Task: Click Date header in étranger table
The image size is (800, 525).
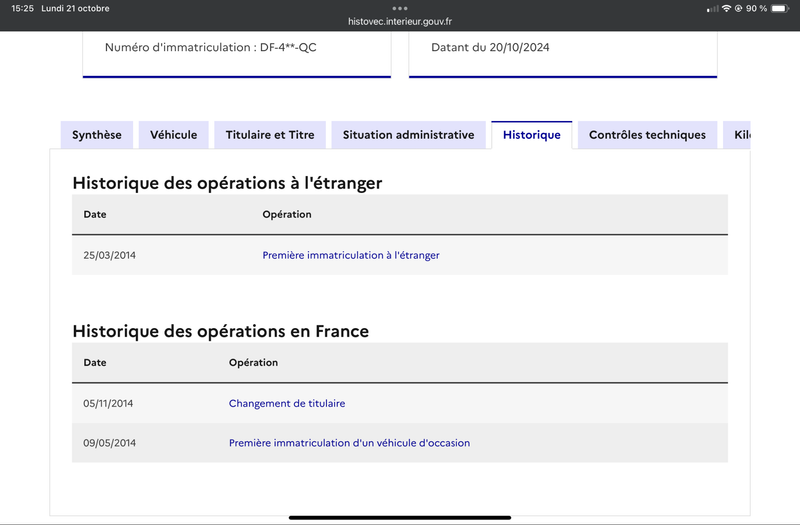Action: pos(95,214)
